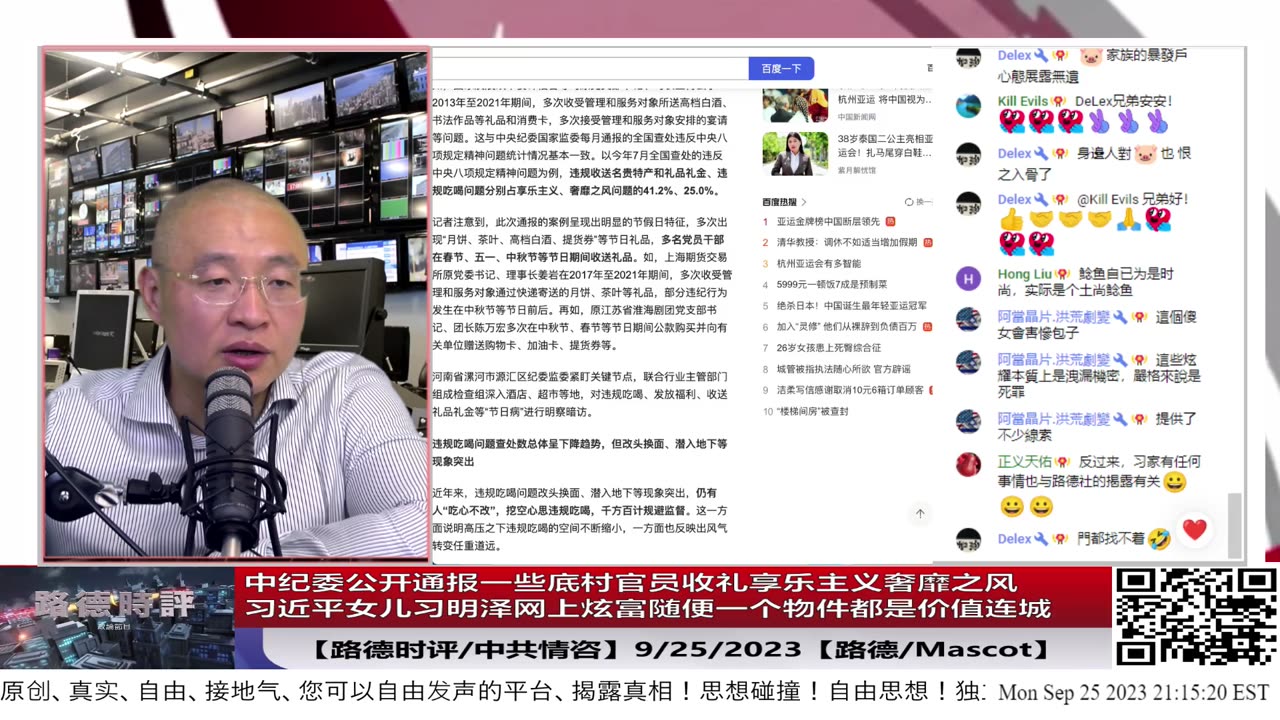Click the Baidu search input field
The image size is (1280, 720).
(x=590, y=69)
